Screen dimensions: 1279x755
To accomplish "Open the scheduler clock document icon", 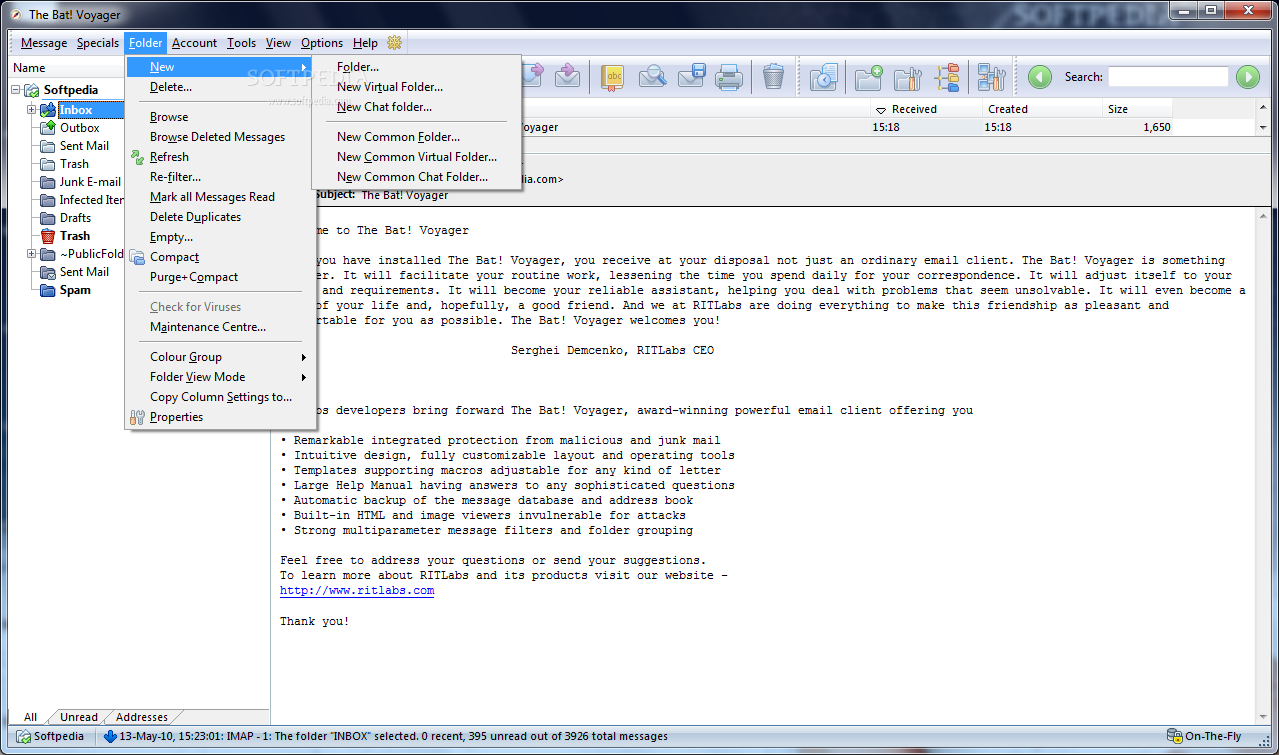I will tap(823, 76).
